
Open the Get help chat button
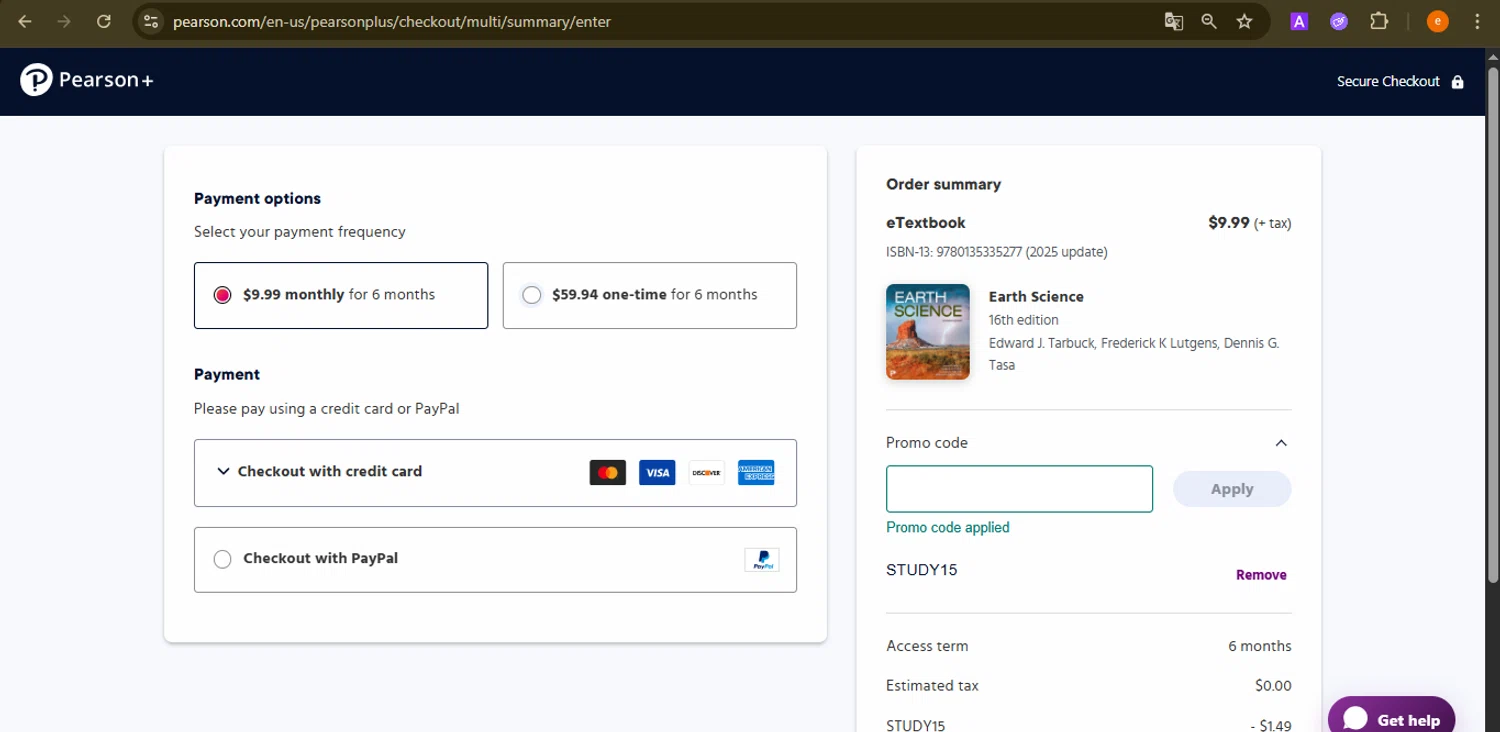pos(1391,716)
